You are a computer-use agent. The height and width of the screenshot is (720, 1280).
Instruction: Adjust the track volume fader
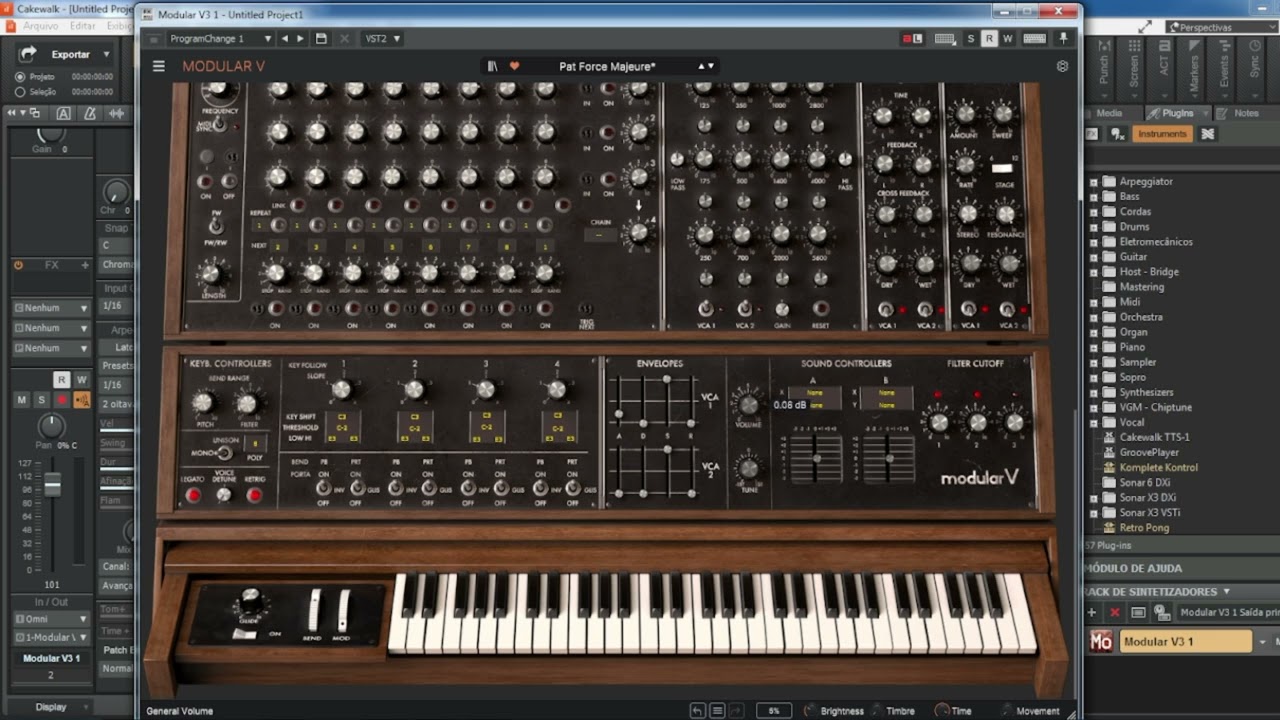click(x=52, y=485)
